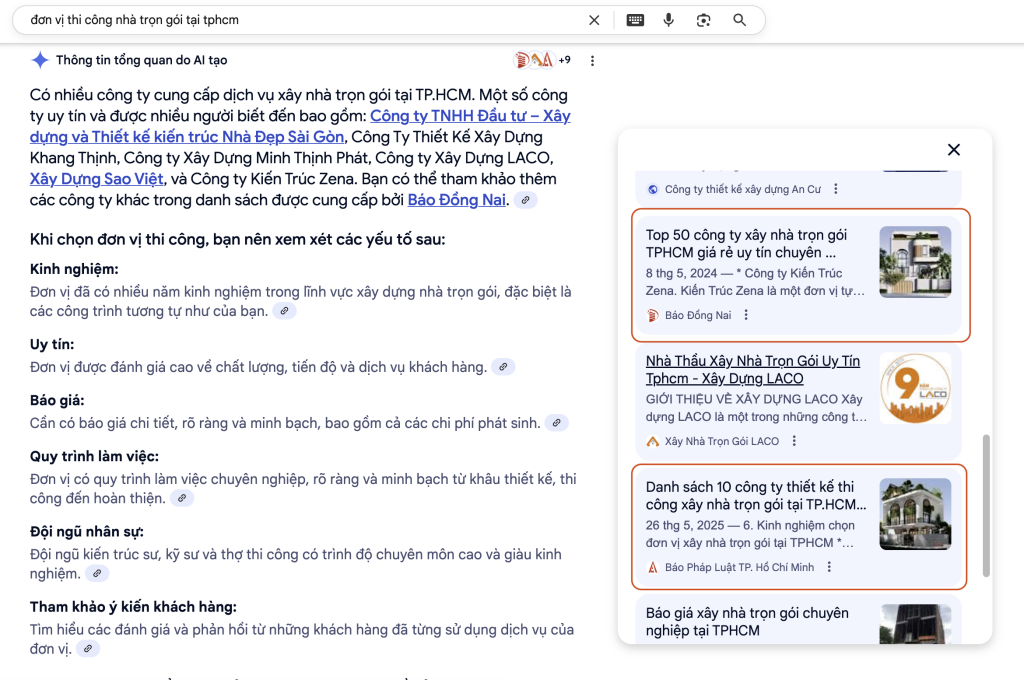Open Nhà Thầu Xây Nhà Trọn Gói LACO result
1024x680 pixels.
(752, 370)
